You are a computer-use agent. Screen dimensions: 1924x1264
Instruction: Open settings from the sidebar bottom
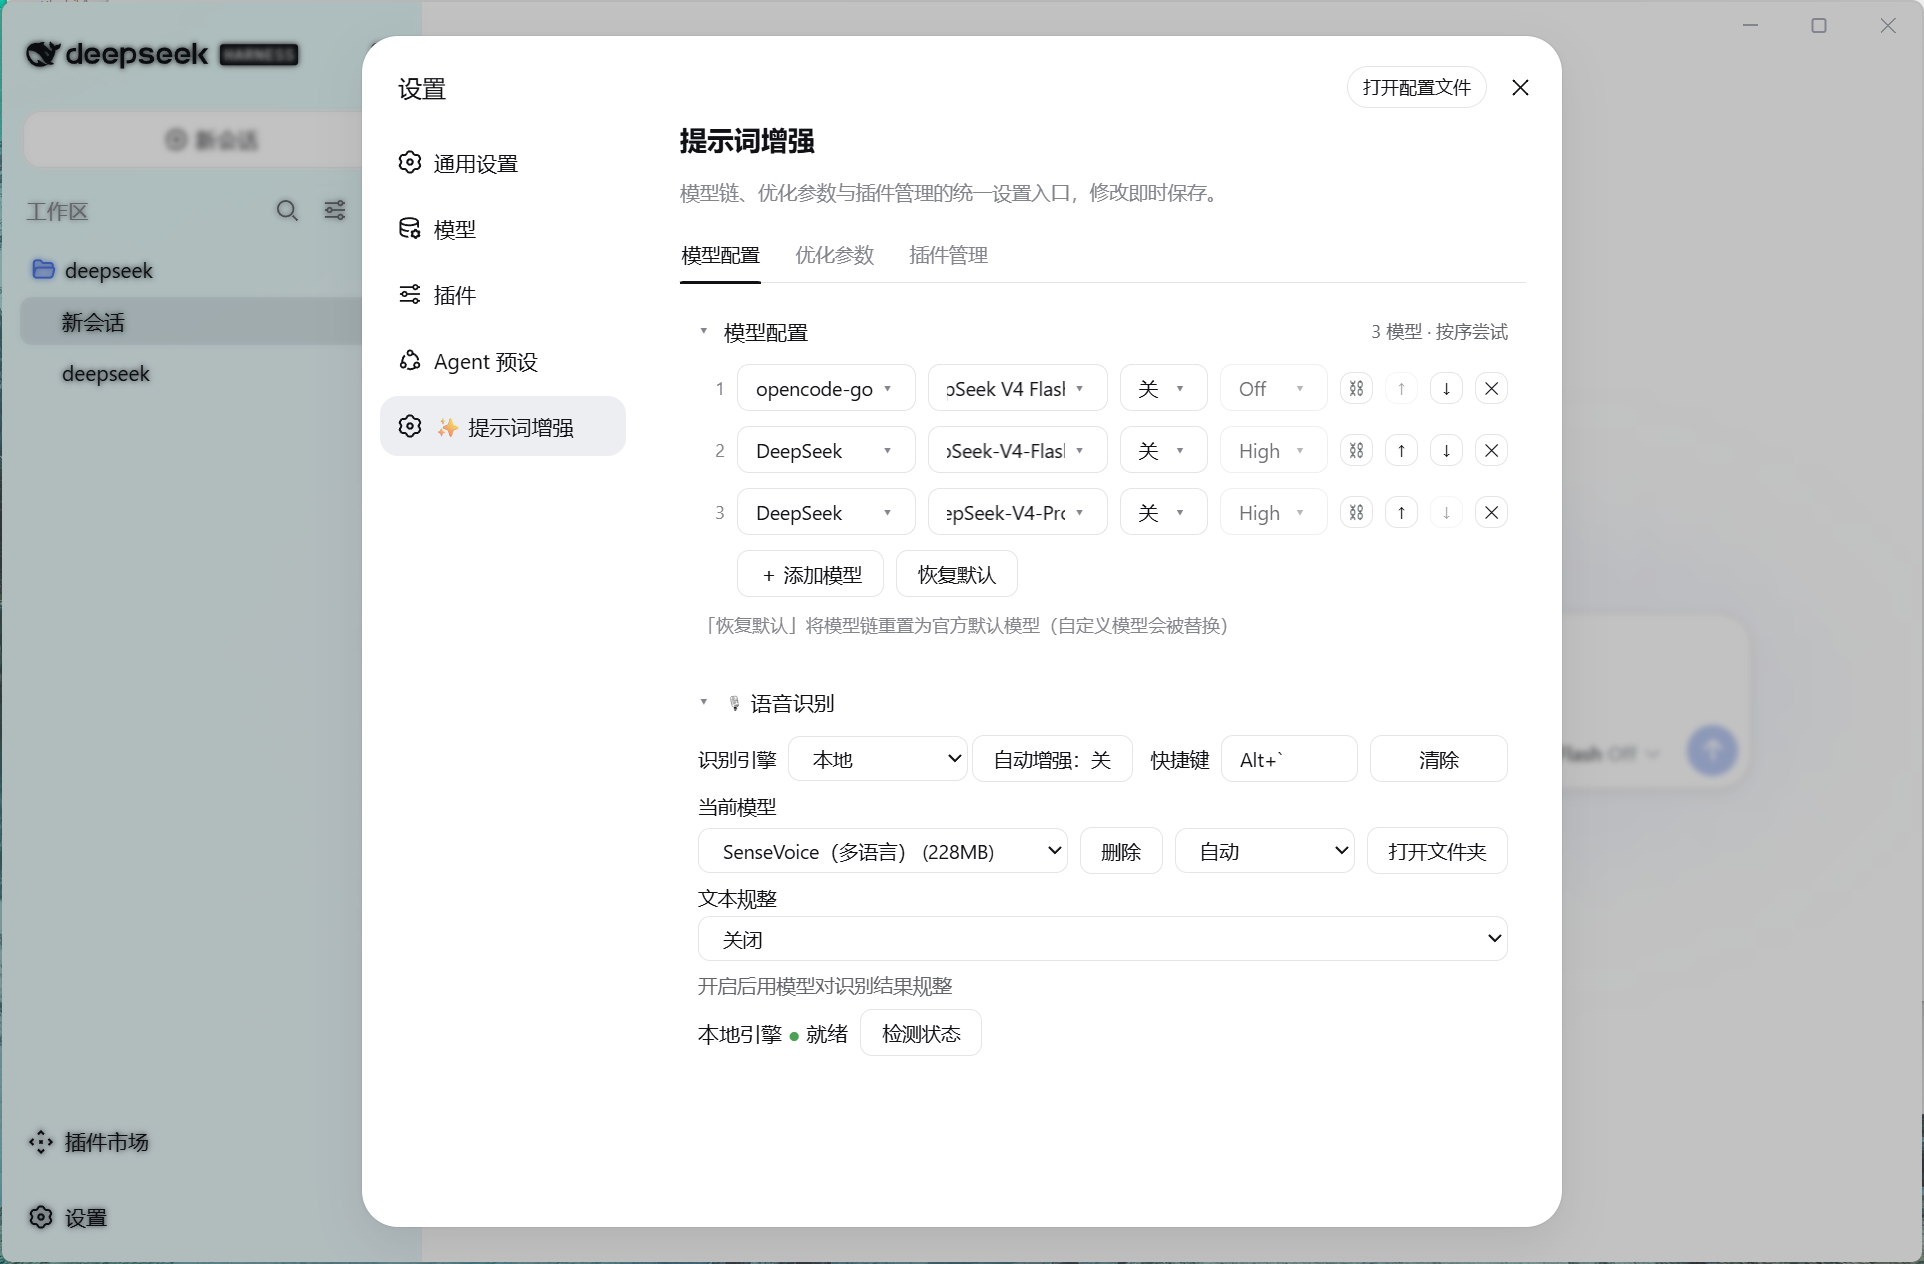coord(68,1217)
